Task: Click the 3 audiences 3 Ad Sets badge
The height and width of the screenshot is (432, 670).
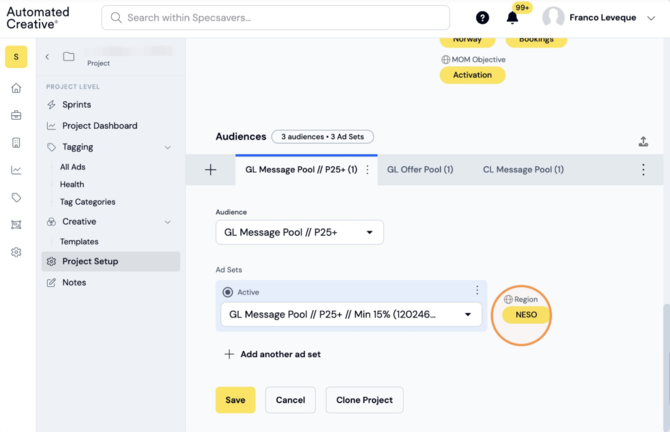Action: coord(322,137)
